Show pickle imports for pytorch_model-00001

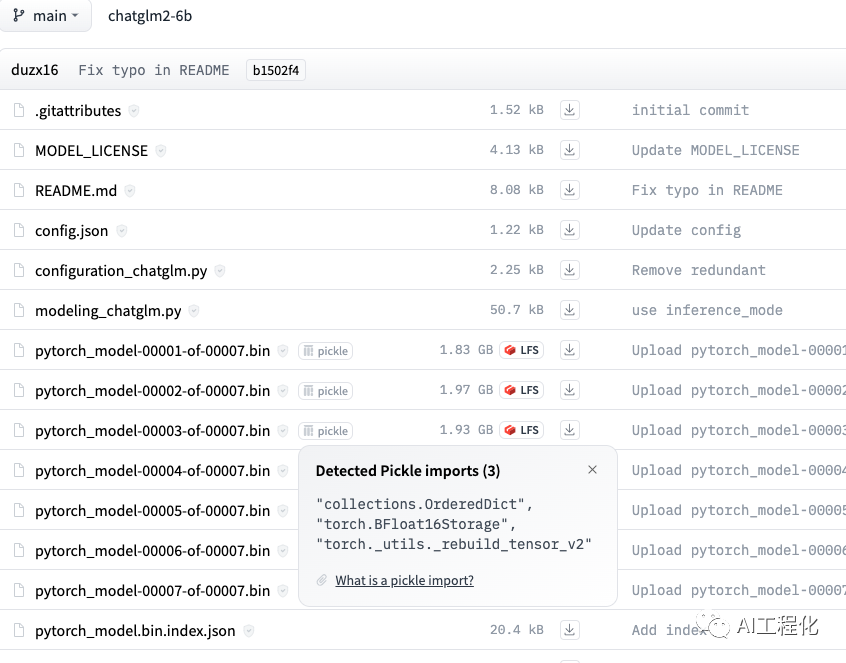tap(326, 351)
